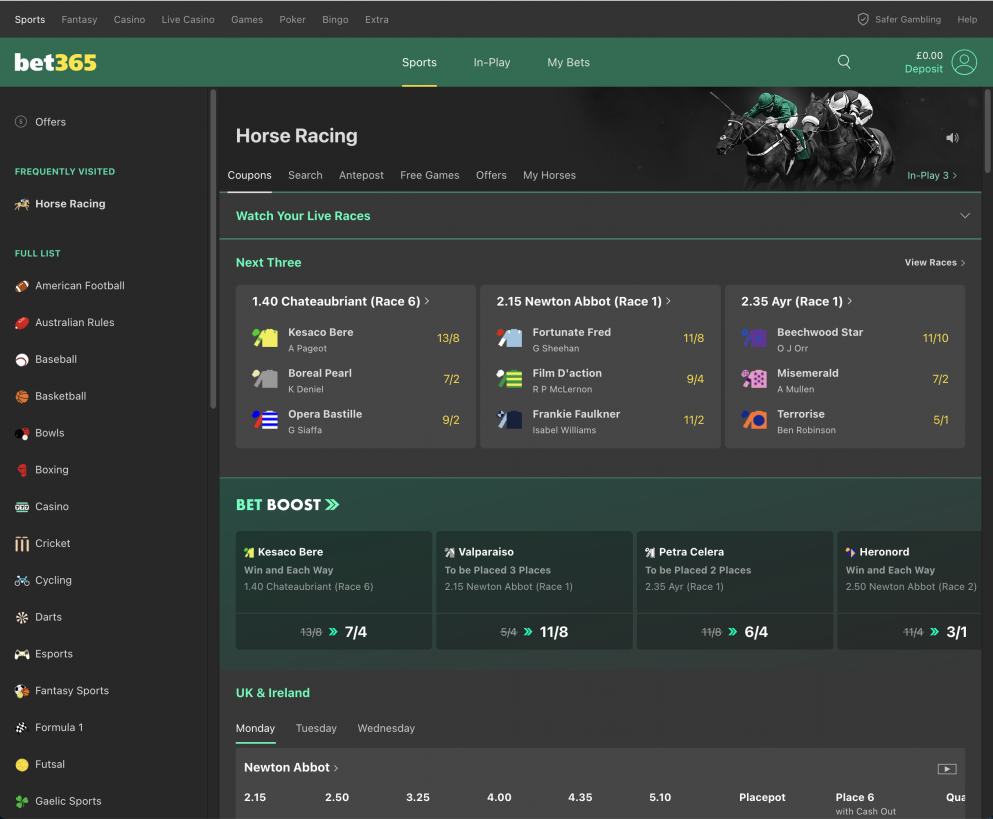Open the 2.15 Newton Abbot (Race 1) card
993x819 pixels.
click(583, 302)
